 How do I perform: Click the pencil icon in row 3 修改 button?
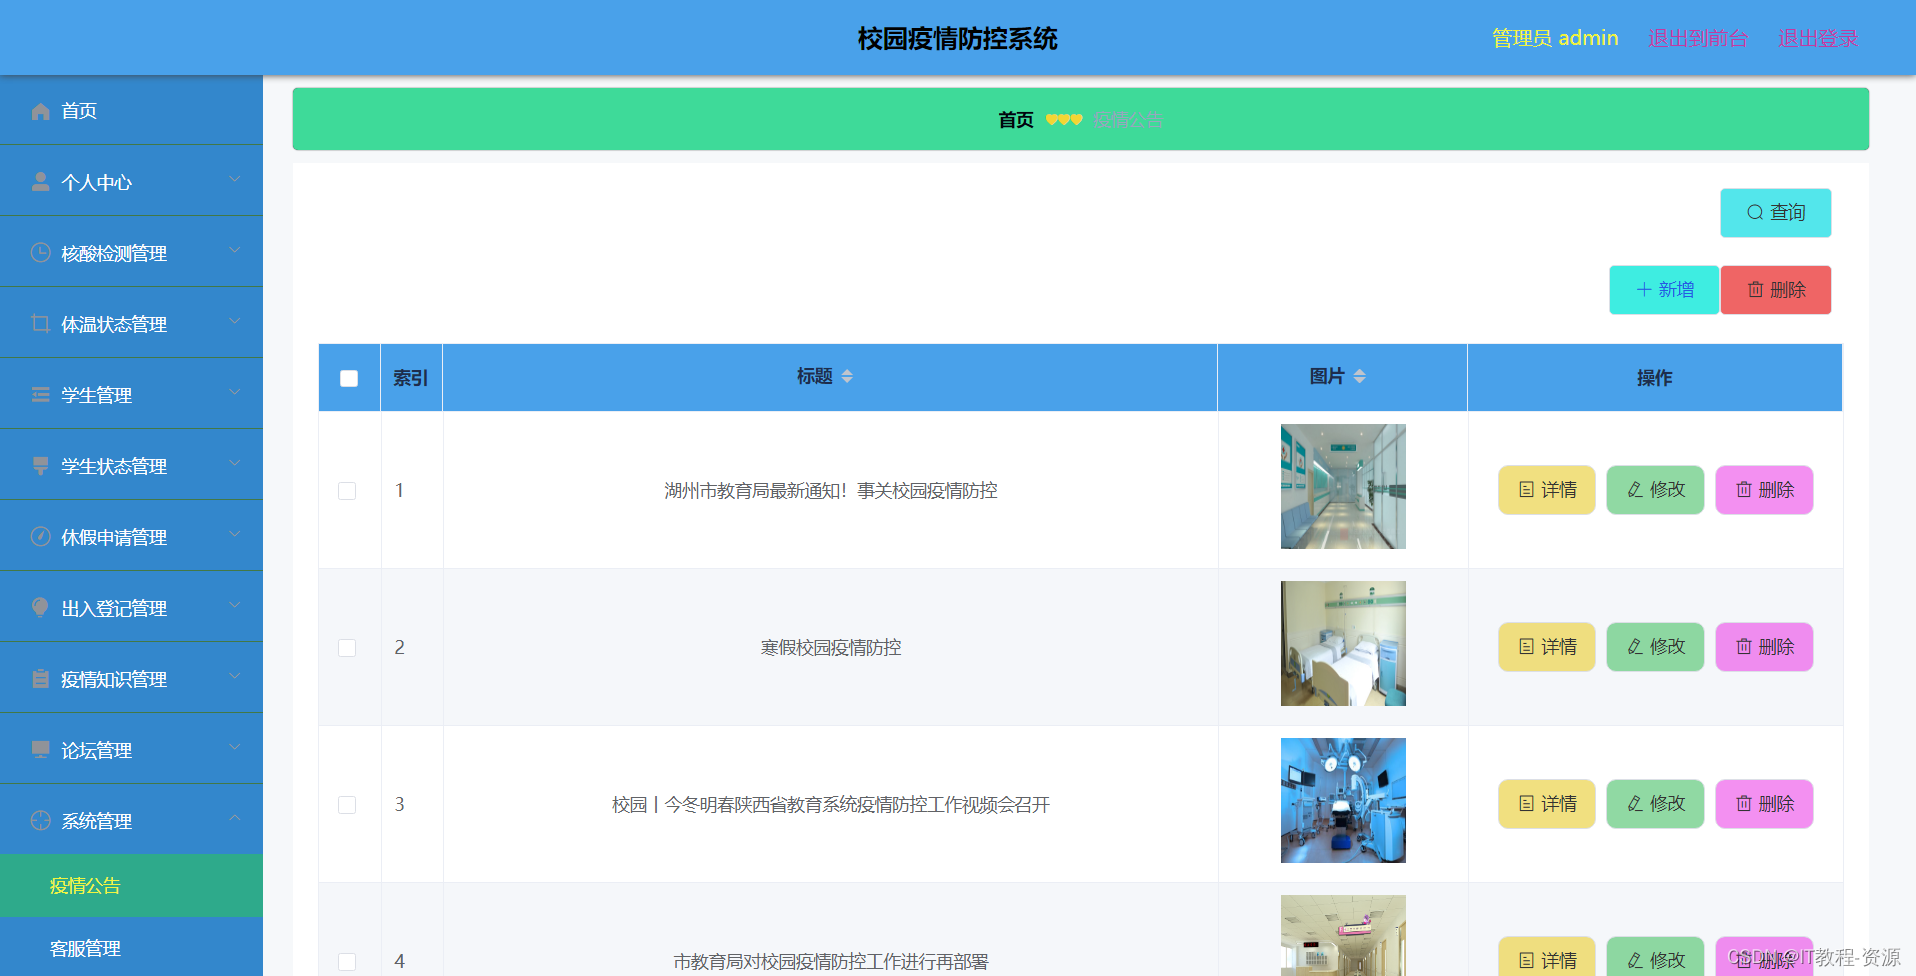click(1635, 804)
